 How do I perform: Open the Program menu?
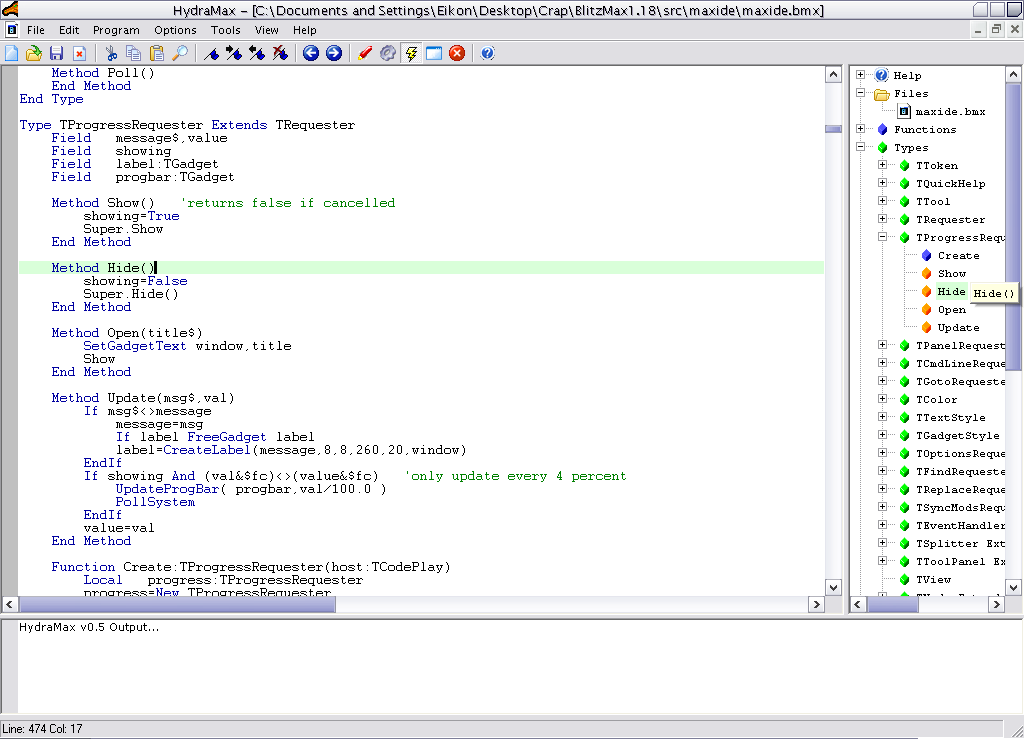(116, 30)
